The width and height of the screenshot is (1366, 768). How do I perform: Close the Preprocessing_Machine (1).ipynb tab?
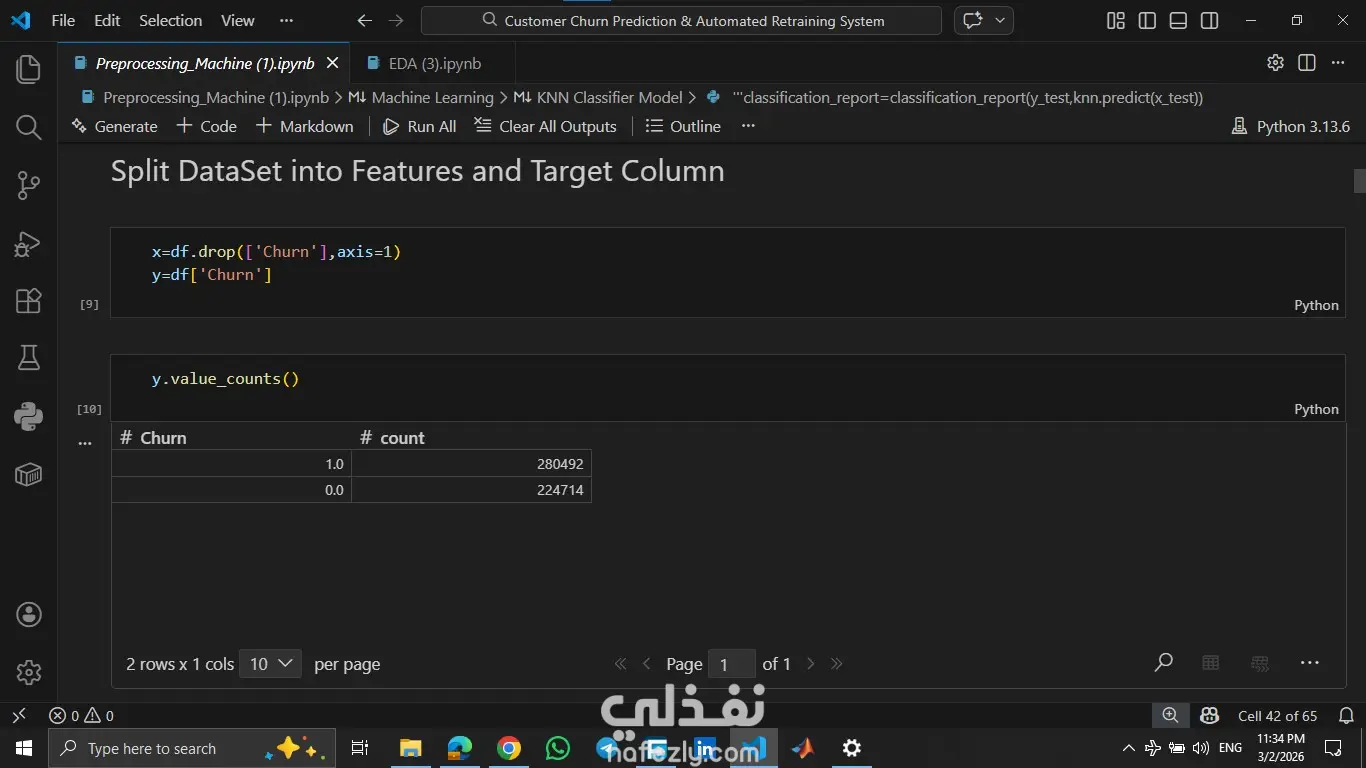[x=332, y=63]
